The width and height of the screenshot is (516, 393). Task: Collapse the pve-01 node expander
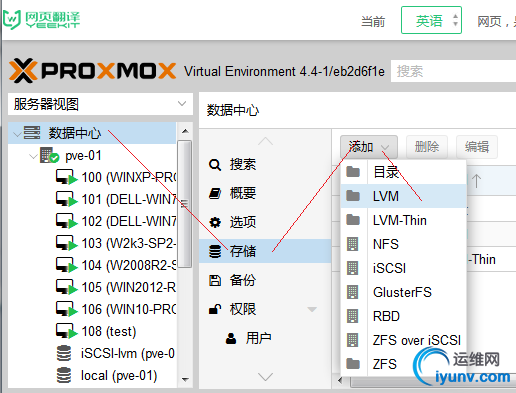click(x=33, y=156)
